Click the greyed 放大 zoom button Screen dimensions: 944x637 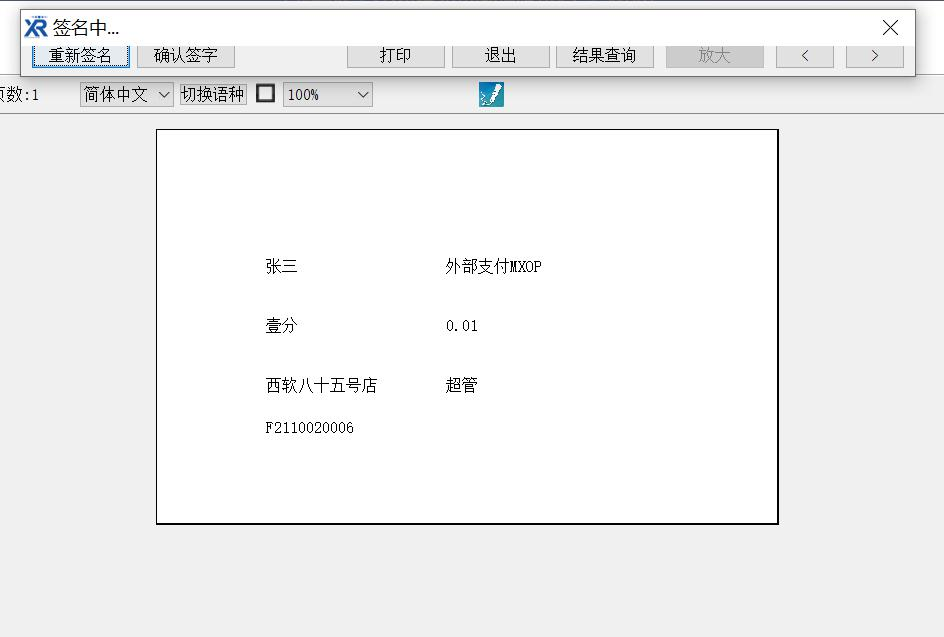pos(715,56)
